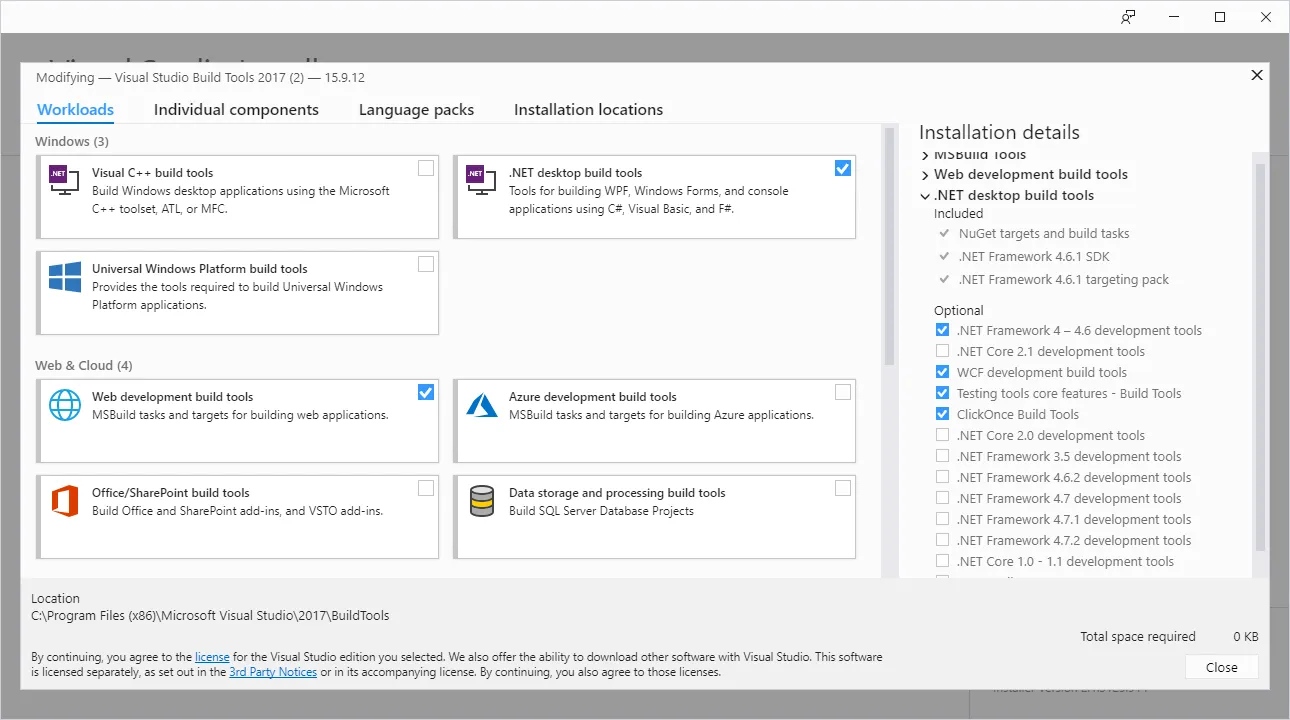Viewport: 1290px width, 720px height.
Task: Check .NET Core 2.1 development tools option
Action: click(x=942, y=351)
